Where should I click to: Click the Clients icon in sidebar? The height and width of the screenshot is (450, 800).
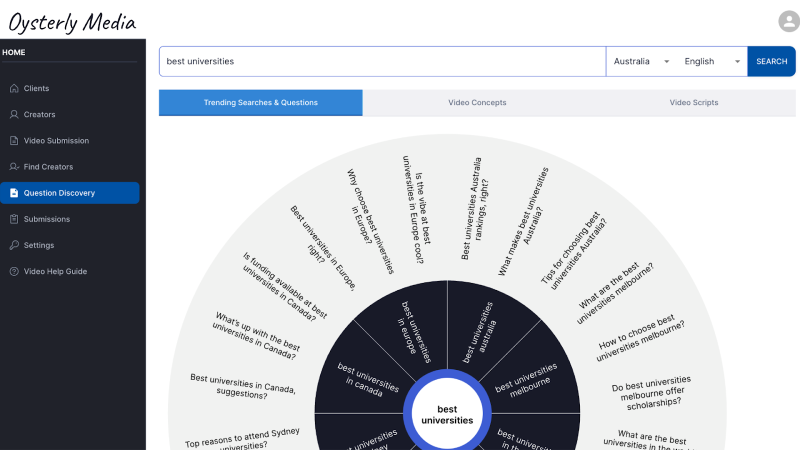pyautogui.click(x=14, y=89)
